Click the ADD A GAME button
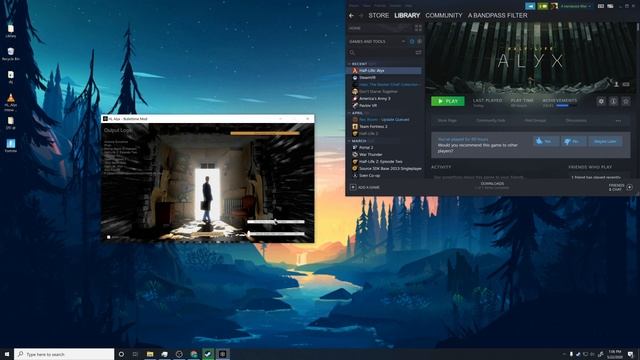The height and width of the screenshot is (360, 640). point(365,187)
